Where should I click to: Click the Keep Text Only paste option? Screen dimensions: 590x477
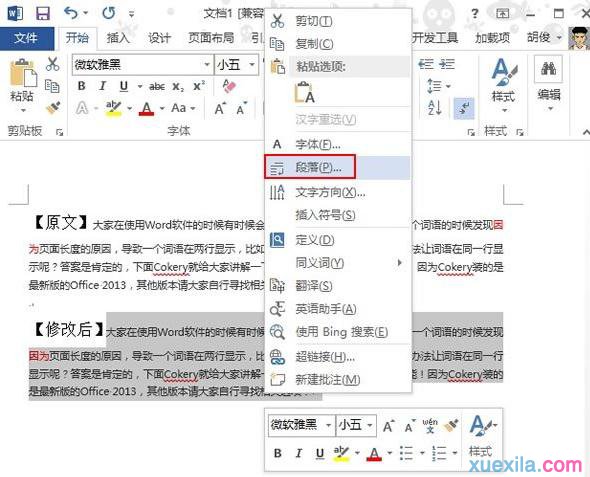point(304,93)
